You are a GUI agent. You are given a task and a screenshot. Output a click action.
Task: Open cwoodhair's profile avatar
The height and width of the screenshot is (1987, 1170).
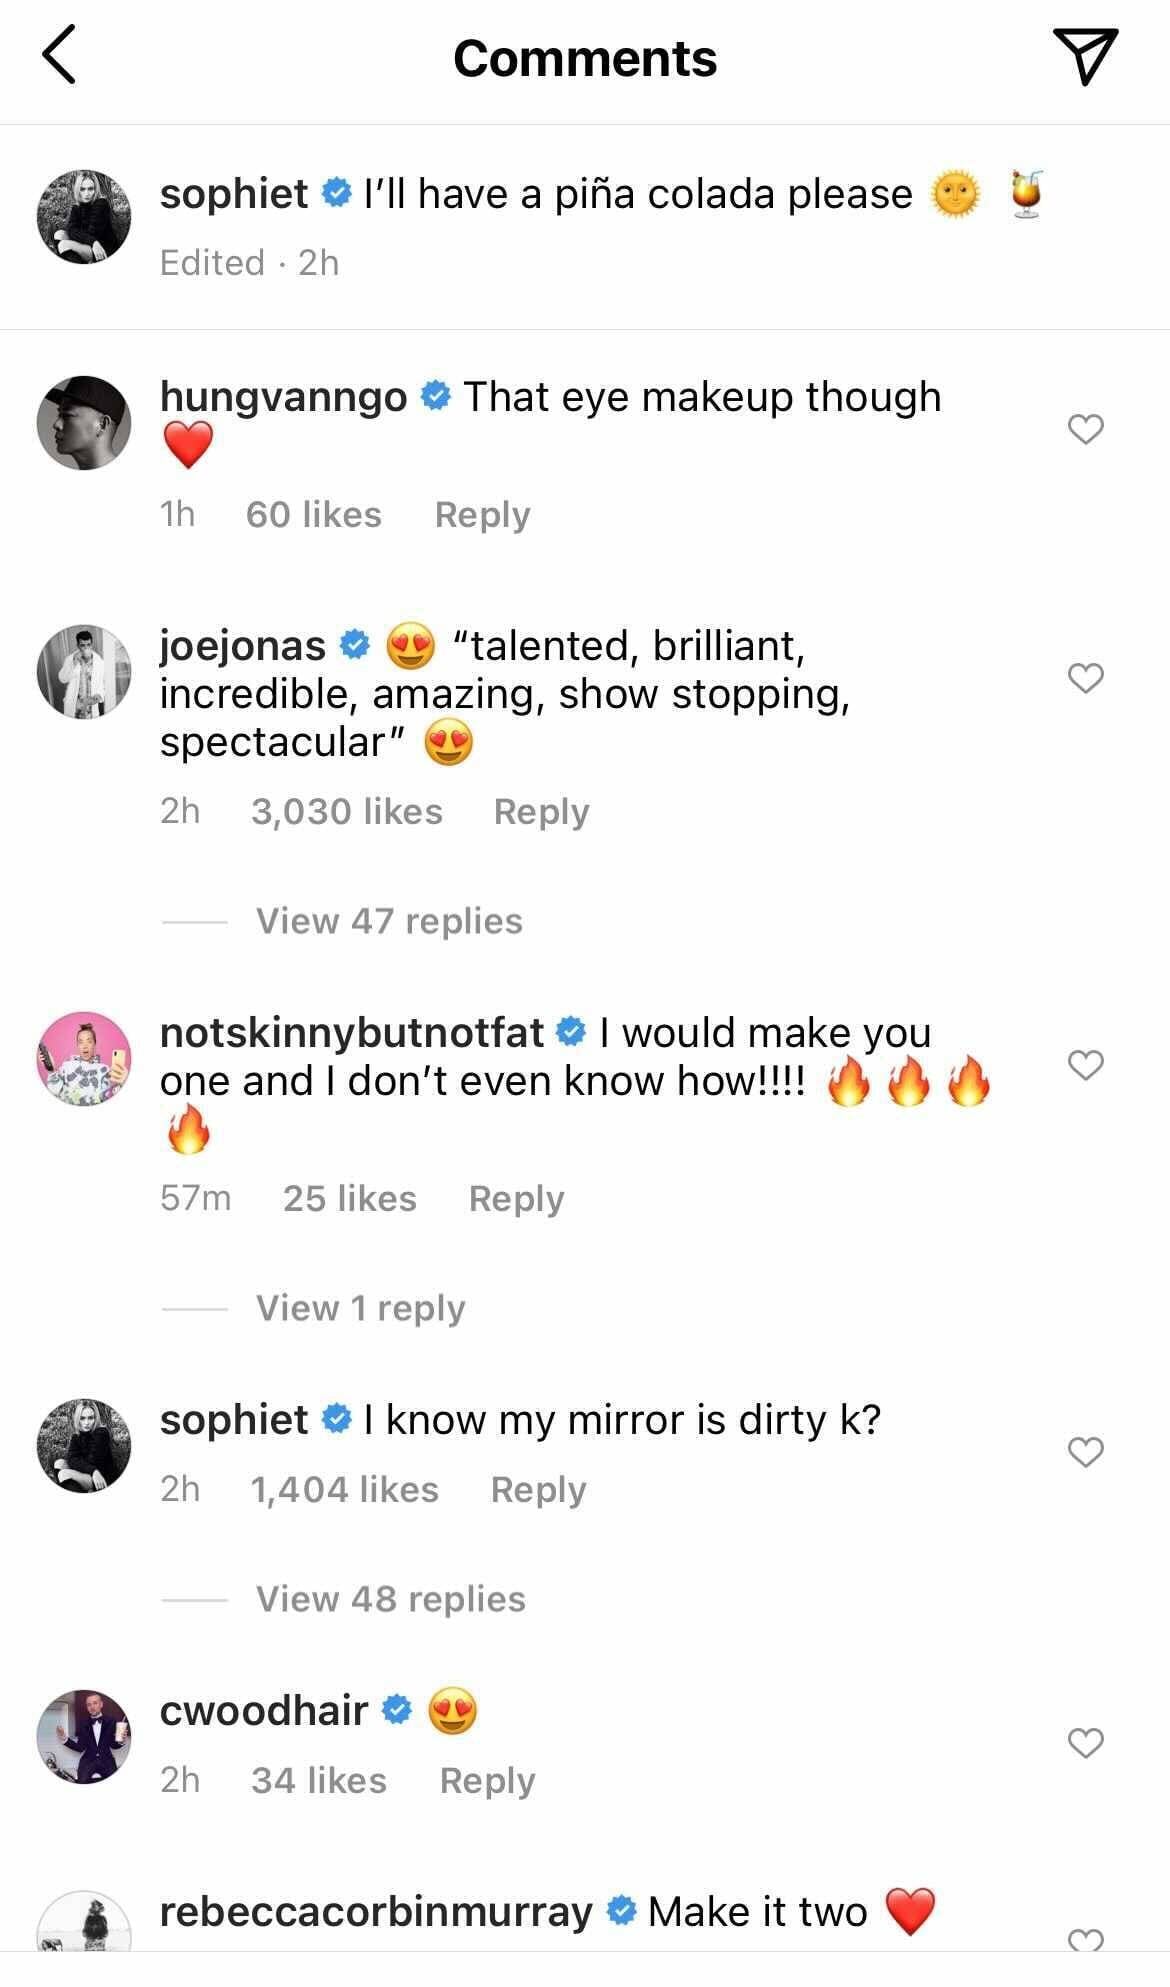click(x=84, y=1737)
